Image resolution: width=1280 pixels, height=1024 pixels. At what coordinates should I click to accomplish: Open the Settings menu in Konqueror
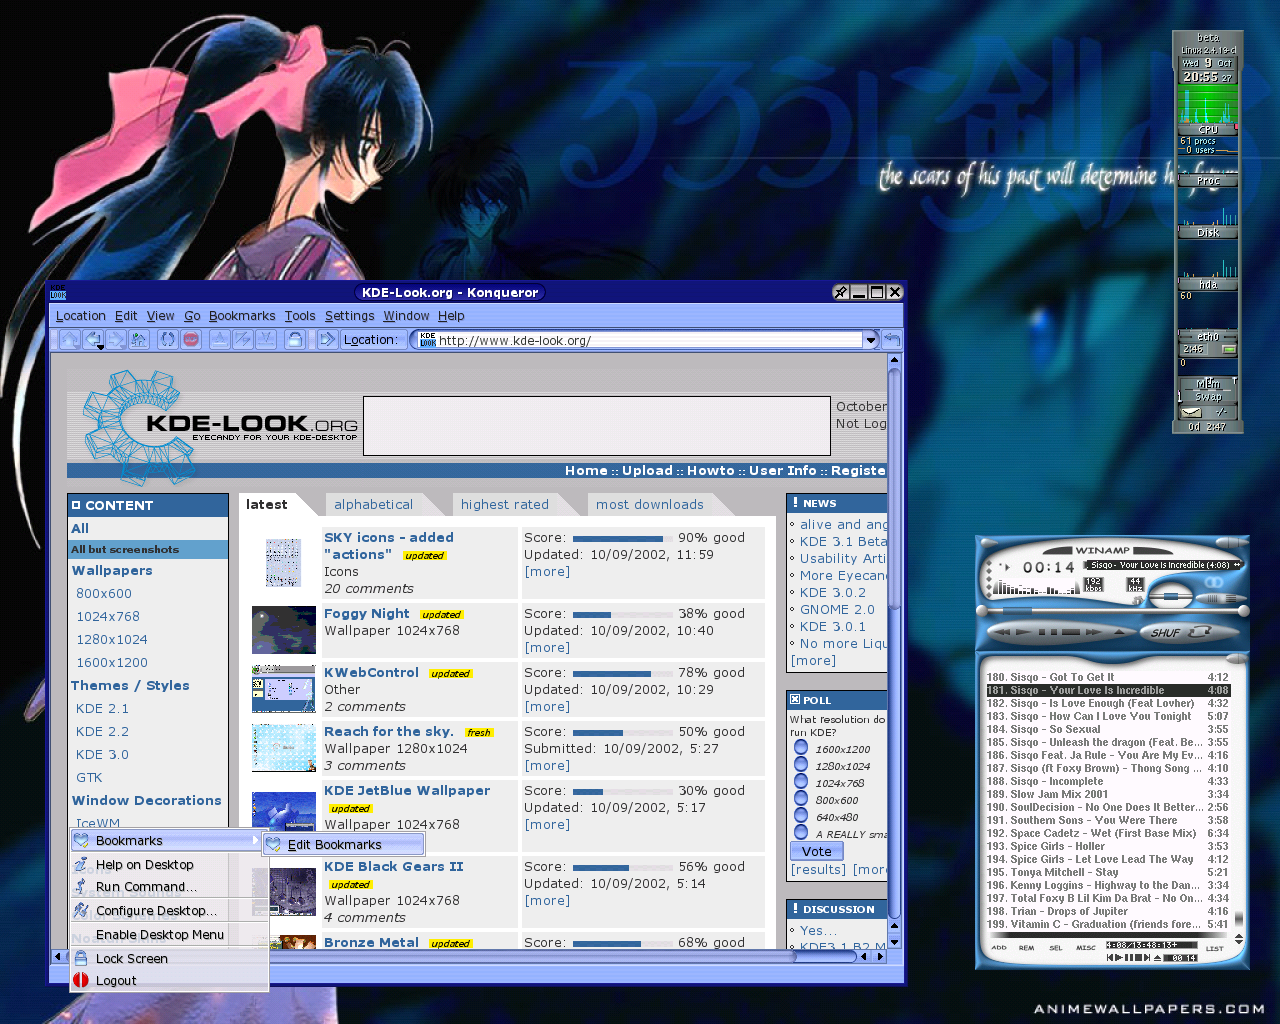click(349, 316)
